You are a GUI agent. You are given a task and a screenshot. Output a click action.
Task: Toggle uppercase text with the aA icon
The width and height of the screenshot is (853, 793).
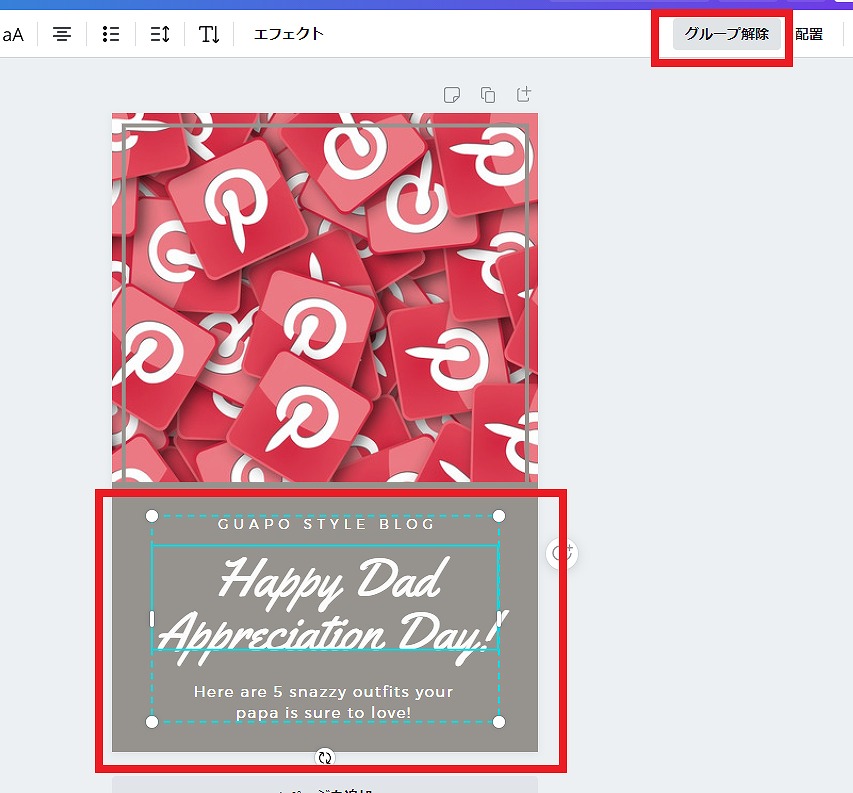tap(13, 35)
